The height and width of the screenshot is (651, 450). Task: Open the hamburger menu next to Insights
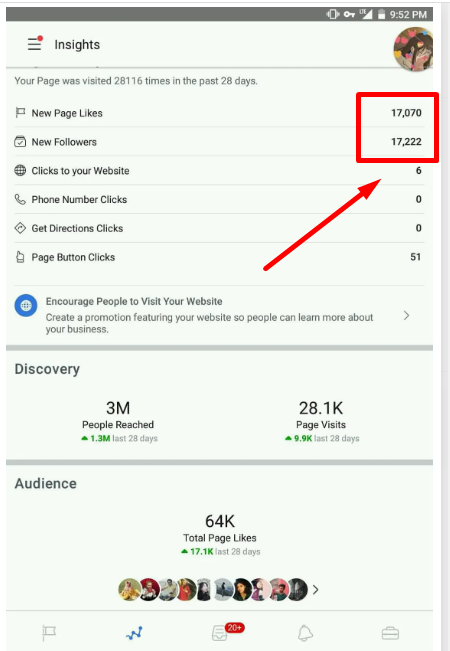(34, 44)
